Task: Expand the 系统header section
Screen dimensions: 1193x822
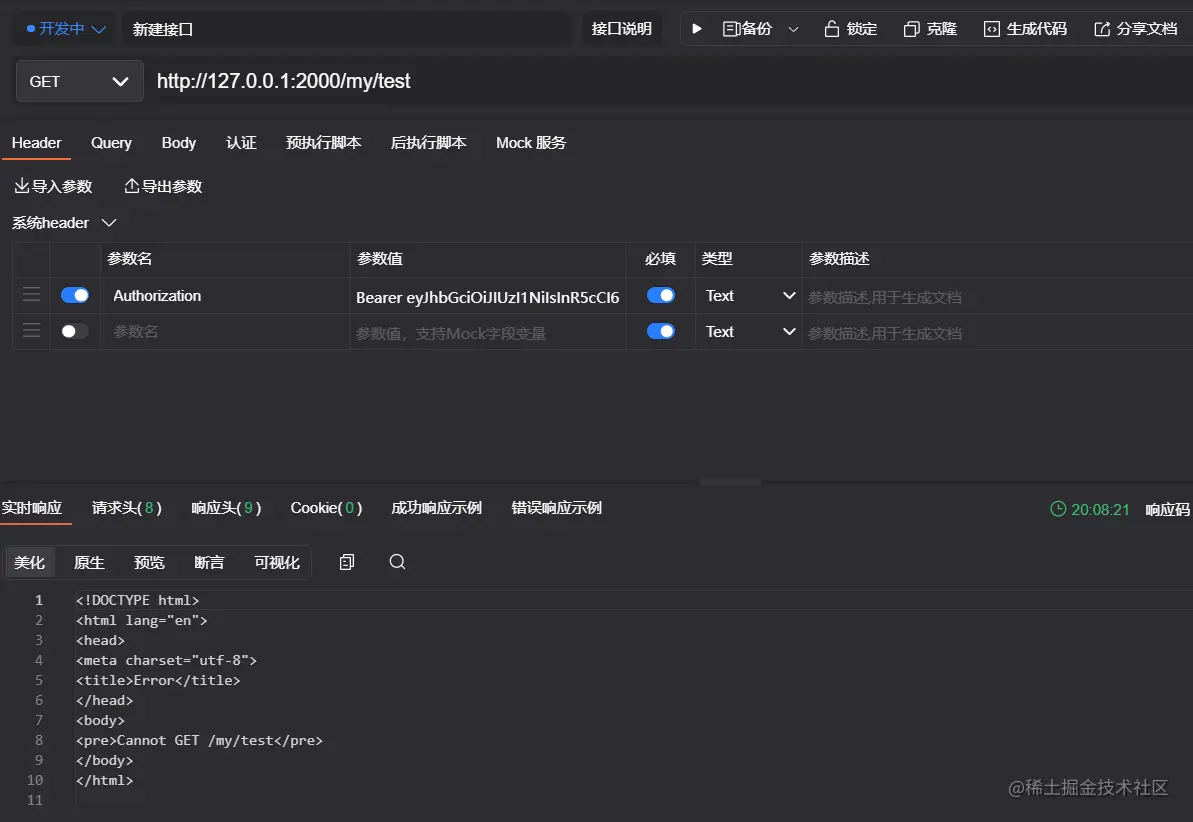Action: [x=64, y=223]
